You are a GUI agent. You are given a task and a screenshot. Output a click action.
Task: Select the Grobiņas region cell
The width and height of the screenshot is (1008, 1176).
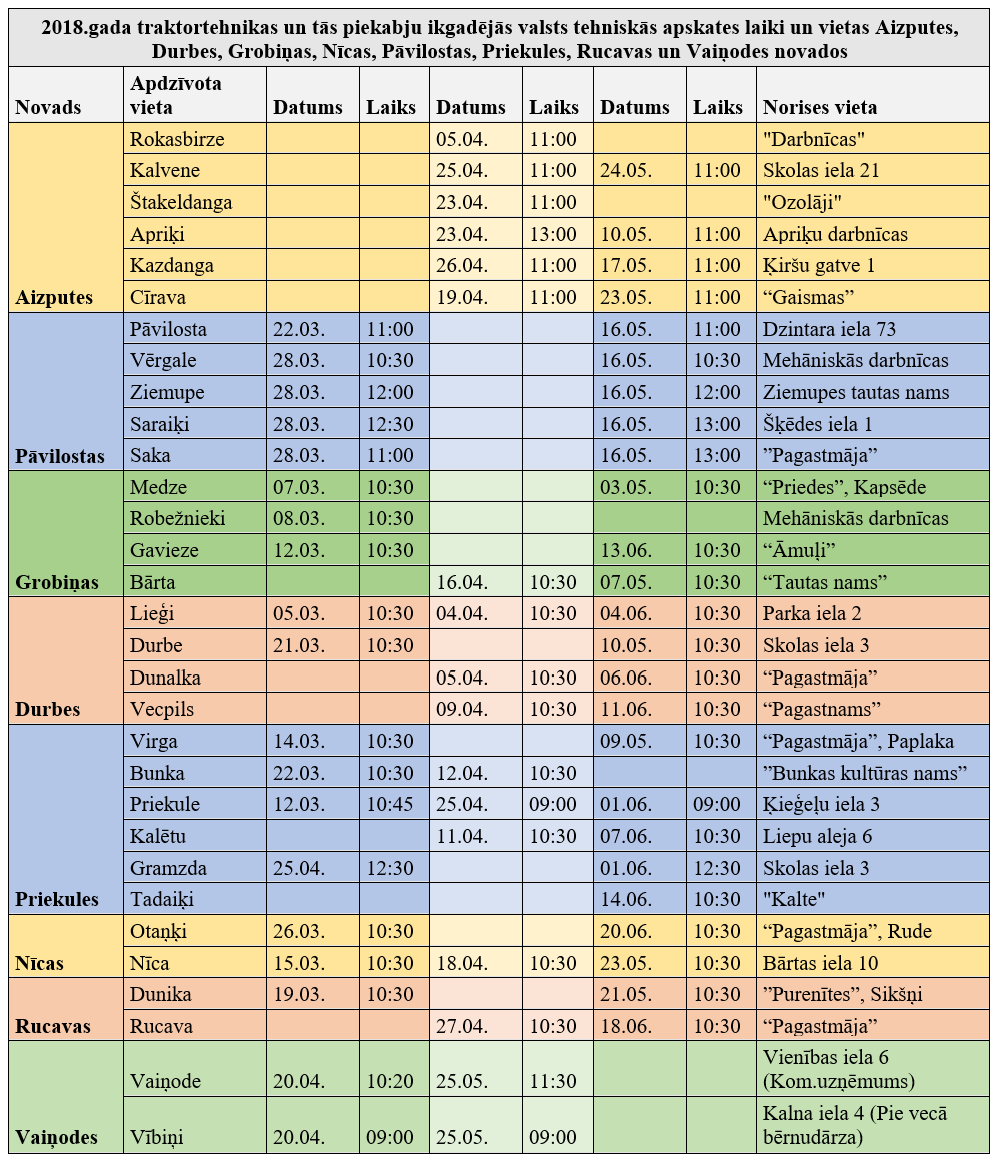coord(56,582)
